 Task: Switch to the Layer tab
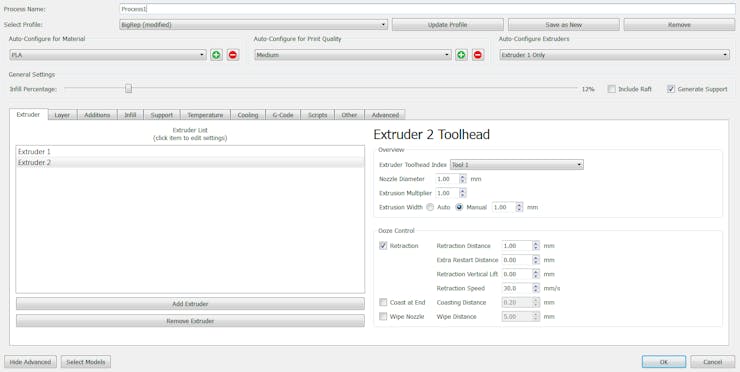point(62,115)
